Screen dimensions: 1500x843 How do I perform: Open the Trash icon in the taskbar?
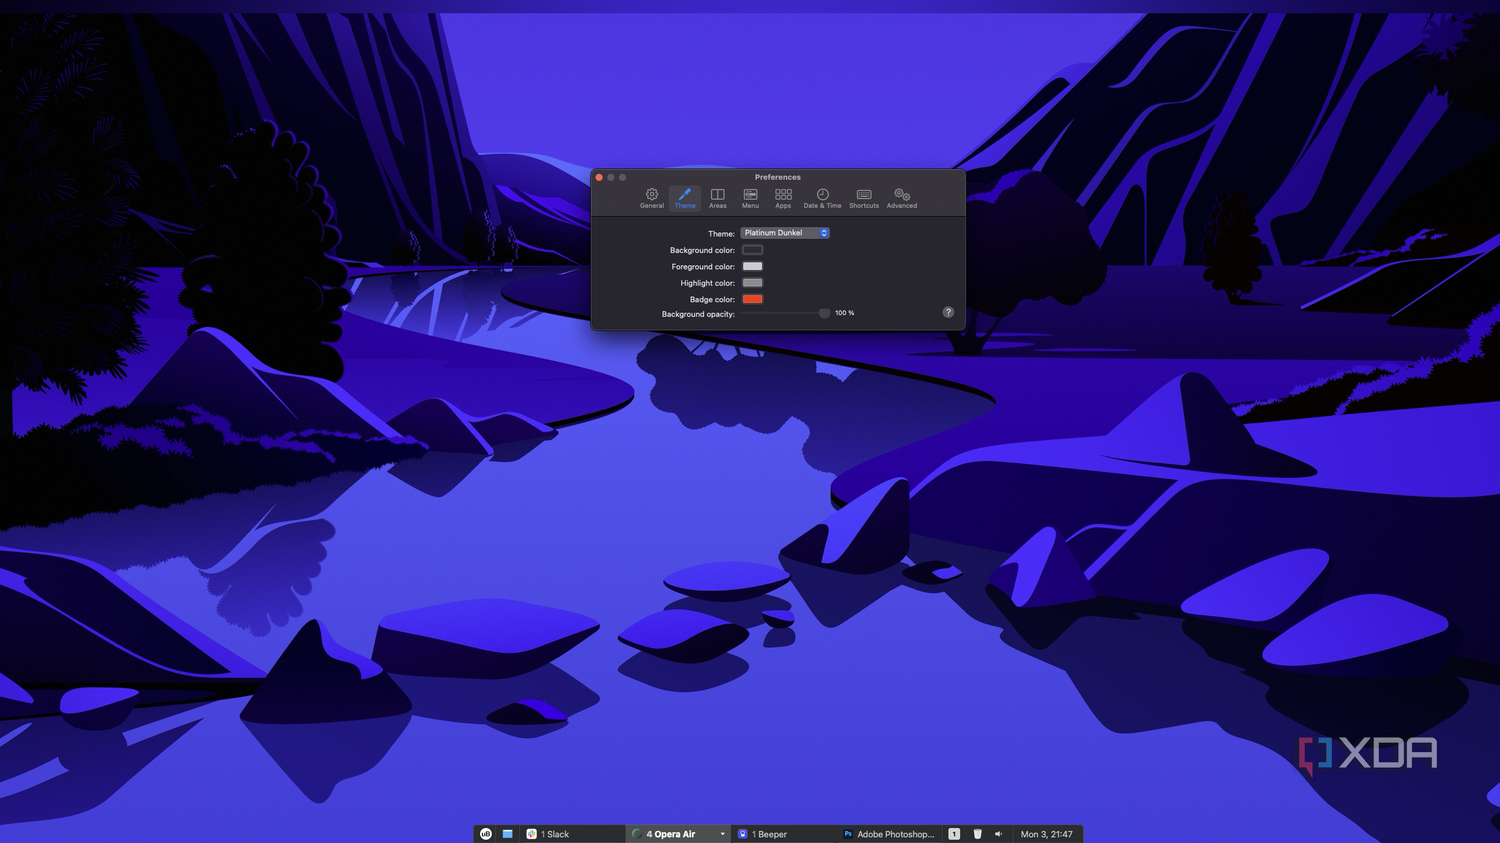tap(978, 834)
